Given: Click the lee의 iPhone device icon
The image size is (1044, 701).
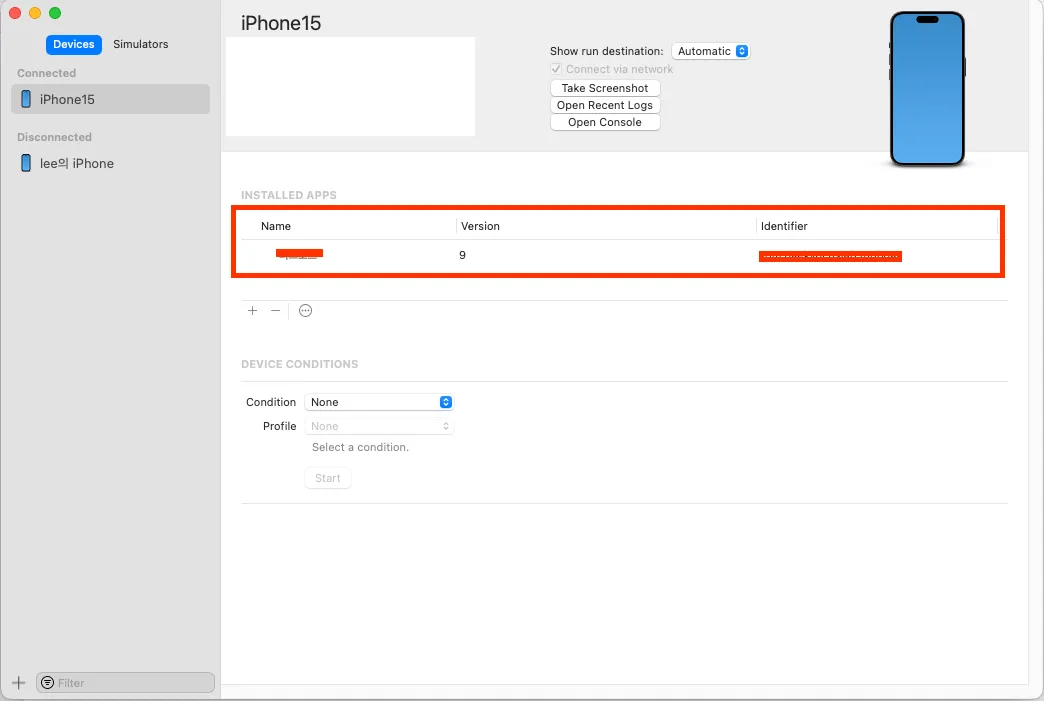Looking at the screenshot, I should 26,163.
